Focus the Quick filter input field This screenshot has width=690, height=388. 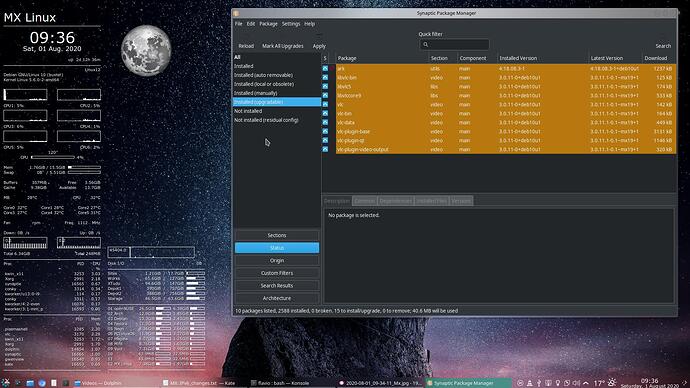coord(454,44)
